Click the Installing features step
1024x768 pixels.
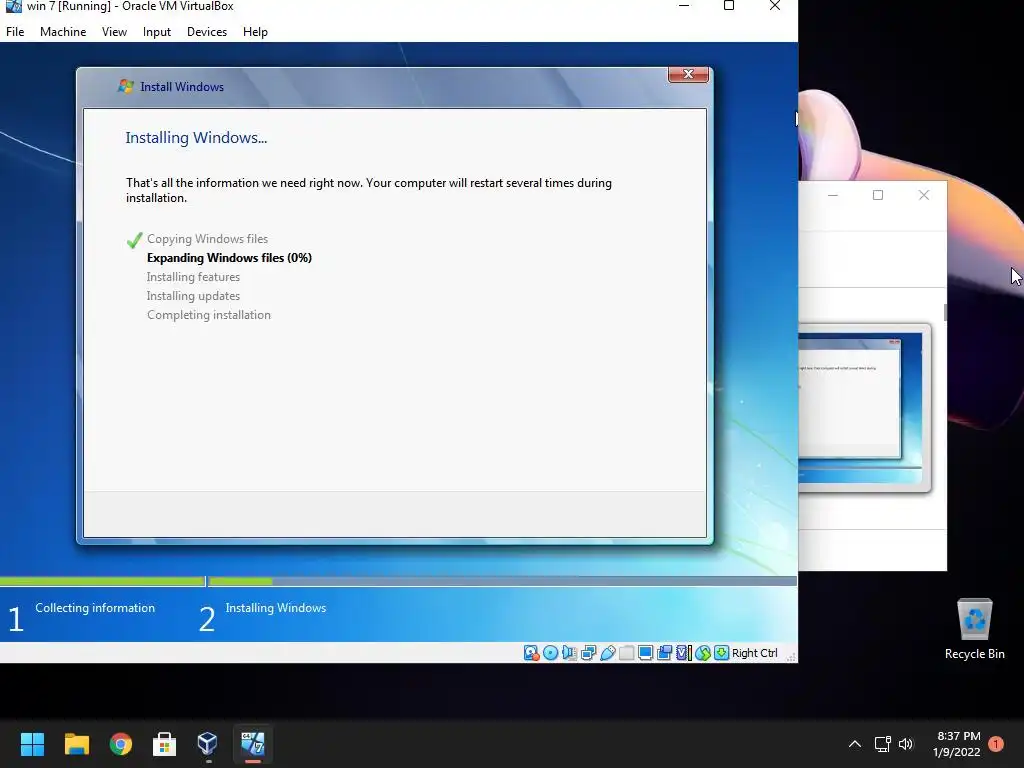[x=193, y=277]
